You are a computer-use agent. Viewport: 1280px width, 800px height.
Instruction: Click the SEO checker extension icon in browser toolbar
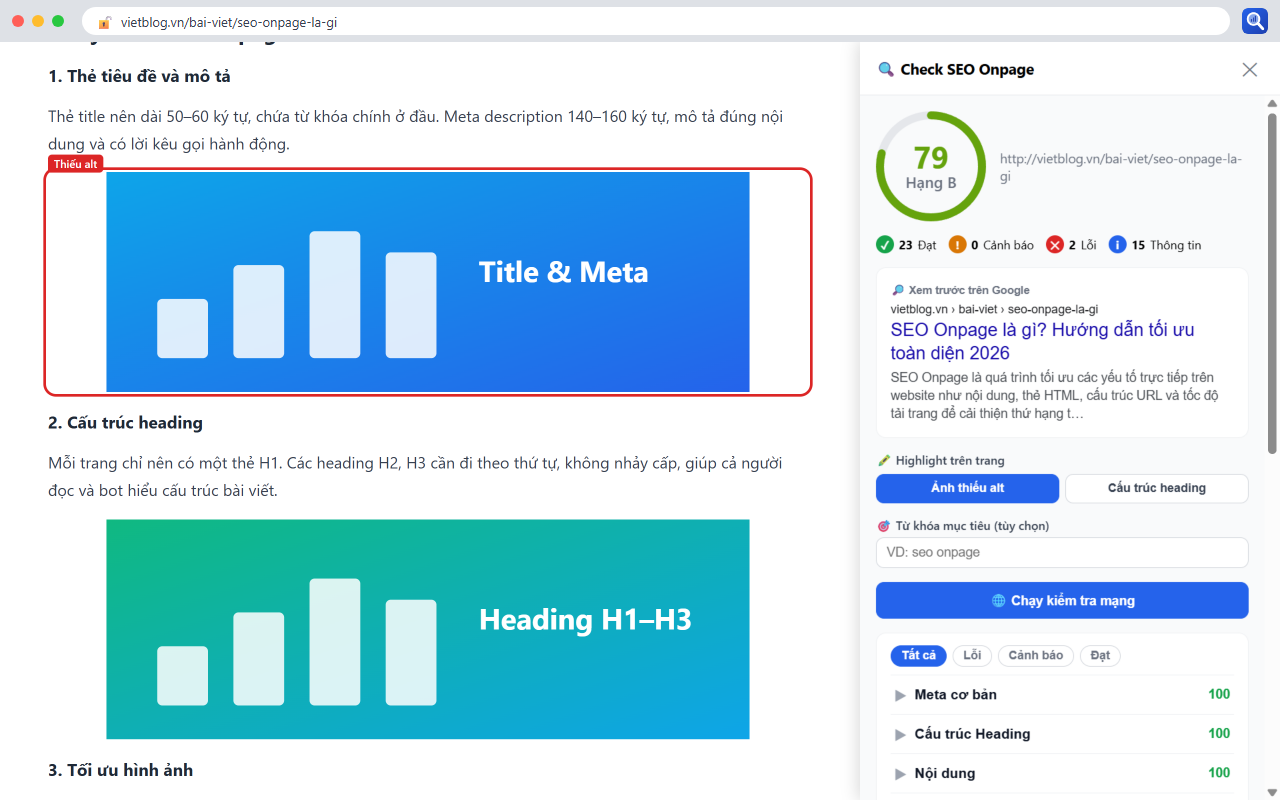click(x=1255, y=21)
